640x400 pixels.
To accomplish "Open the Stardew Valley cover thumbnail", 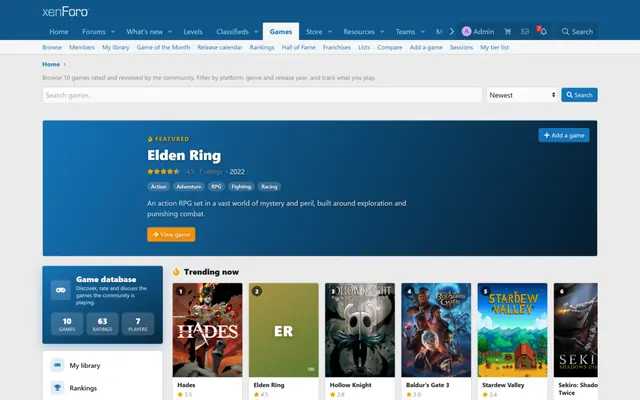I will pyautogui.click(x=513, y=330).
